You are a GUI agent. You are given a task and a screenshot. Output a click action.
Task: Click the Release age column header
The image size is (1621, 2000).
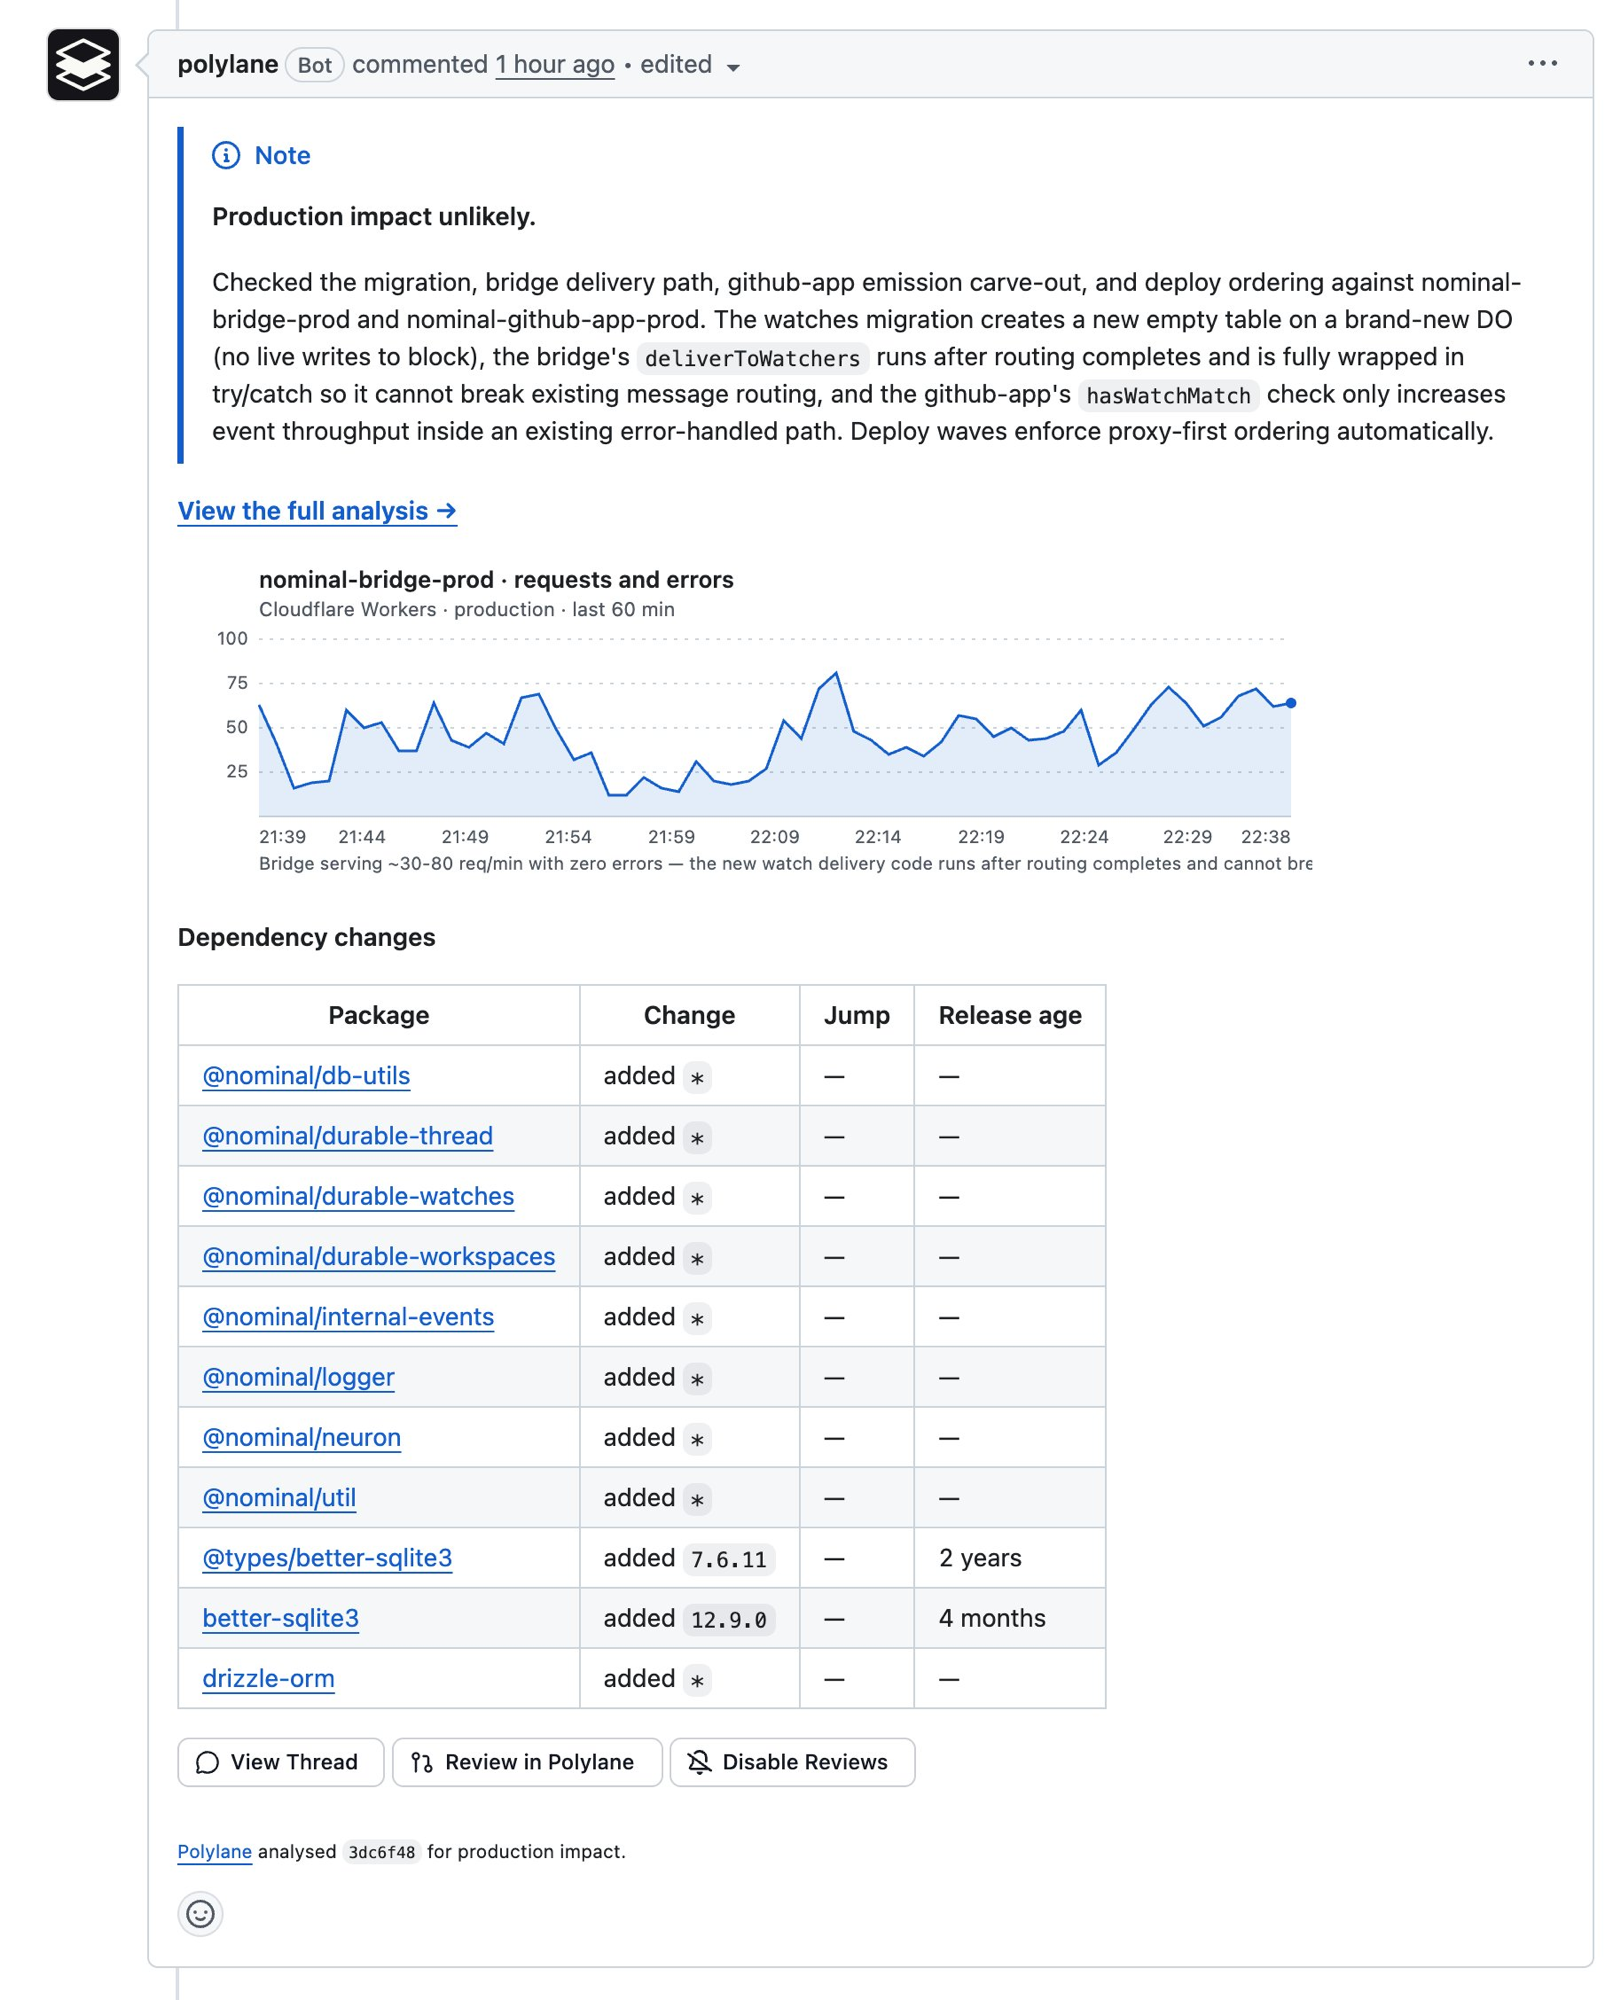click(x=1010, y=1015)
